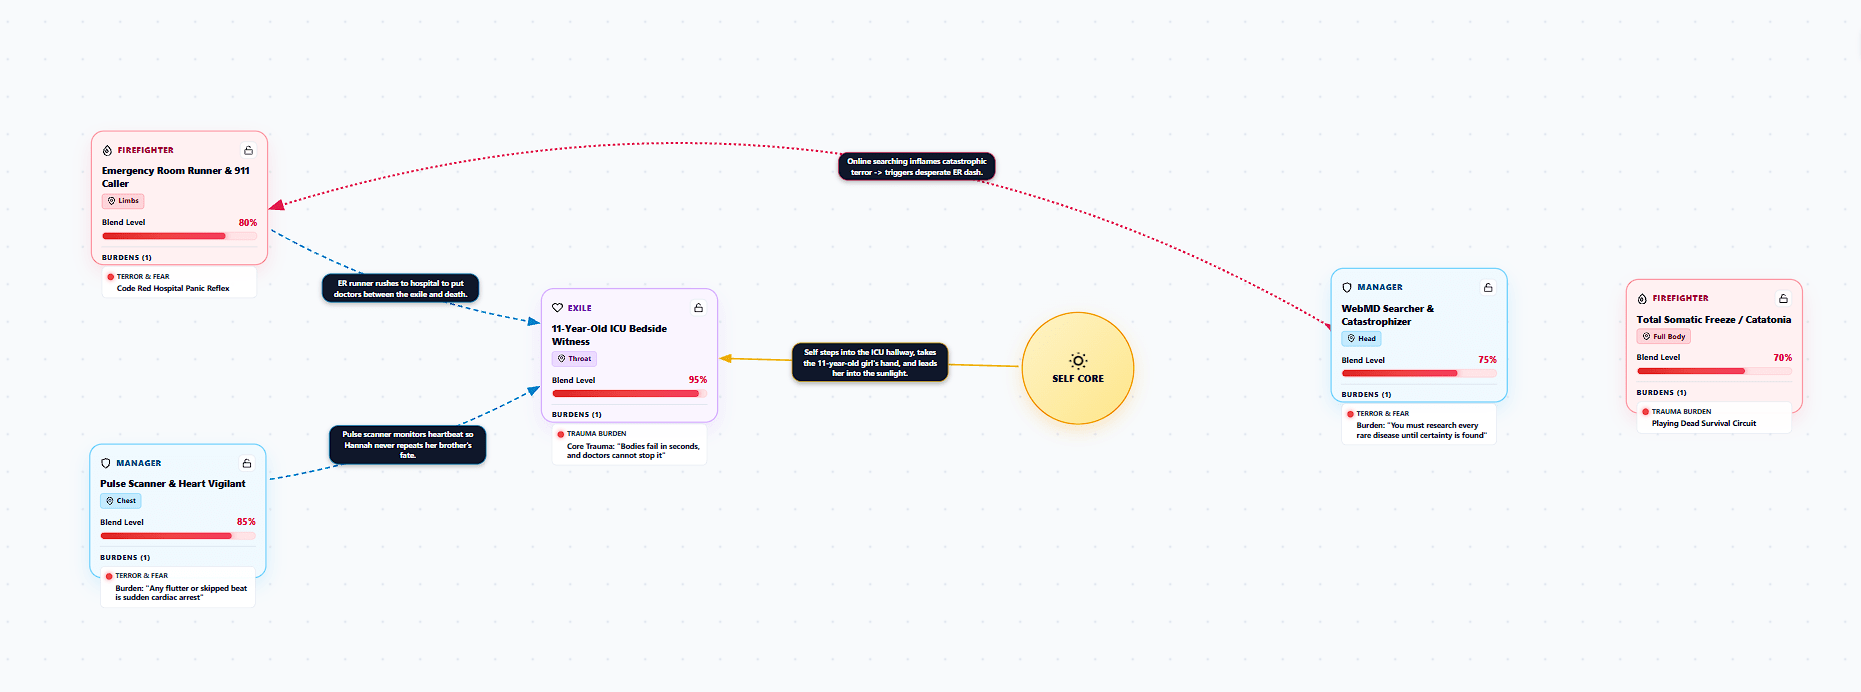Click the Pulse Scanner & Heart Vigilant title
This screenshot has height=692, width=1861.
[172, 484]
